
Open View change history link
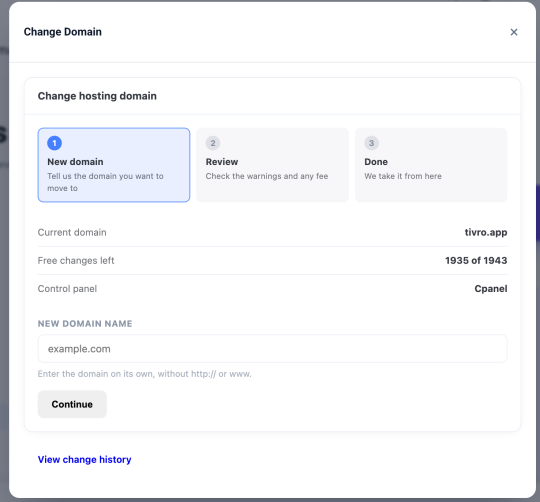pos(84,459)
